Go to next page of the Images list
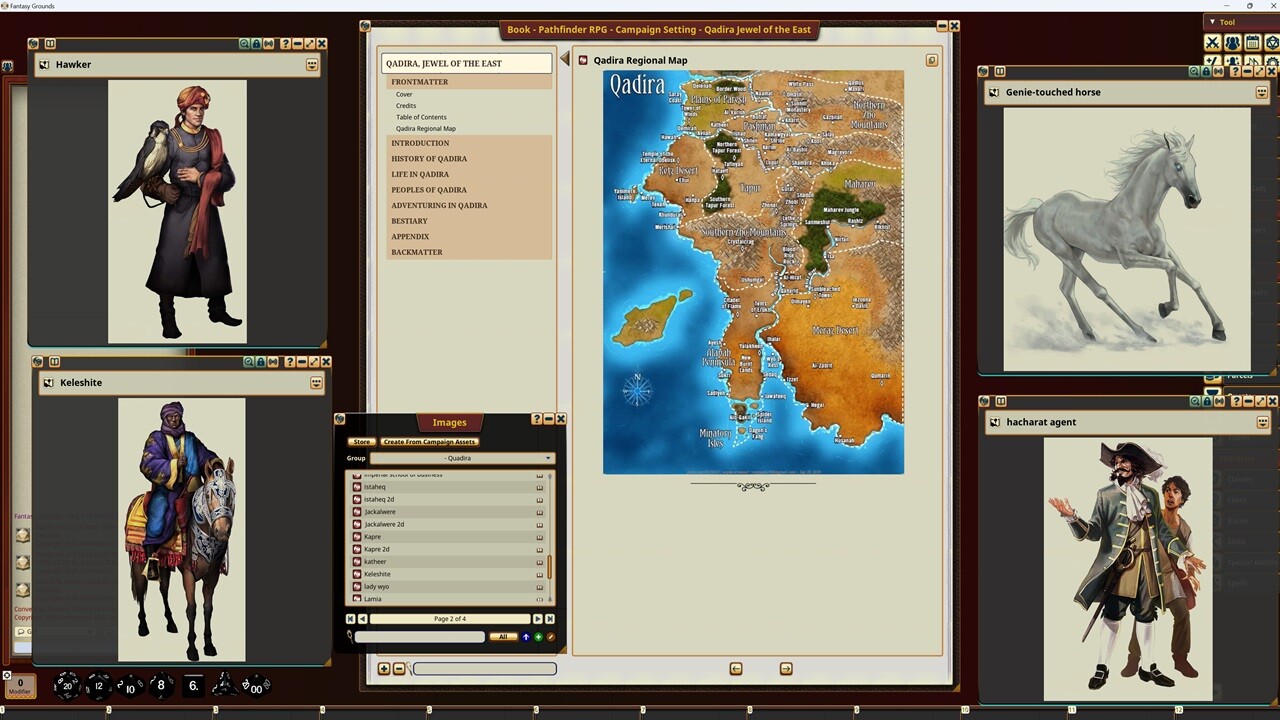This screenshot has width=1280, height=720. (x=538, y=618)
